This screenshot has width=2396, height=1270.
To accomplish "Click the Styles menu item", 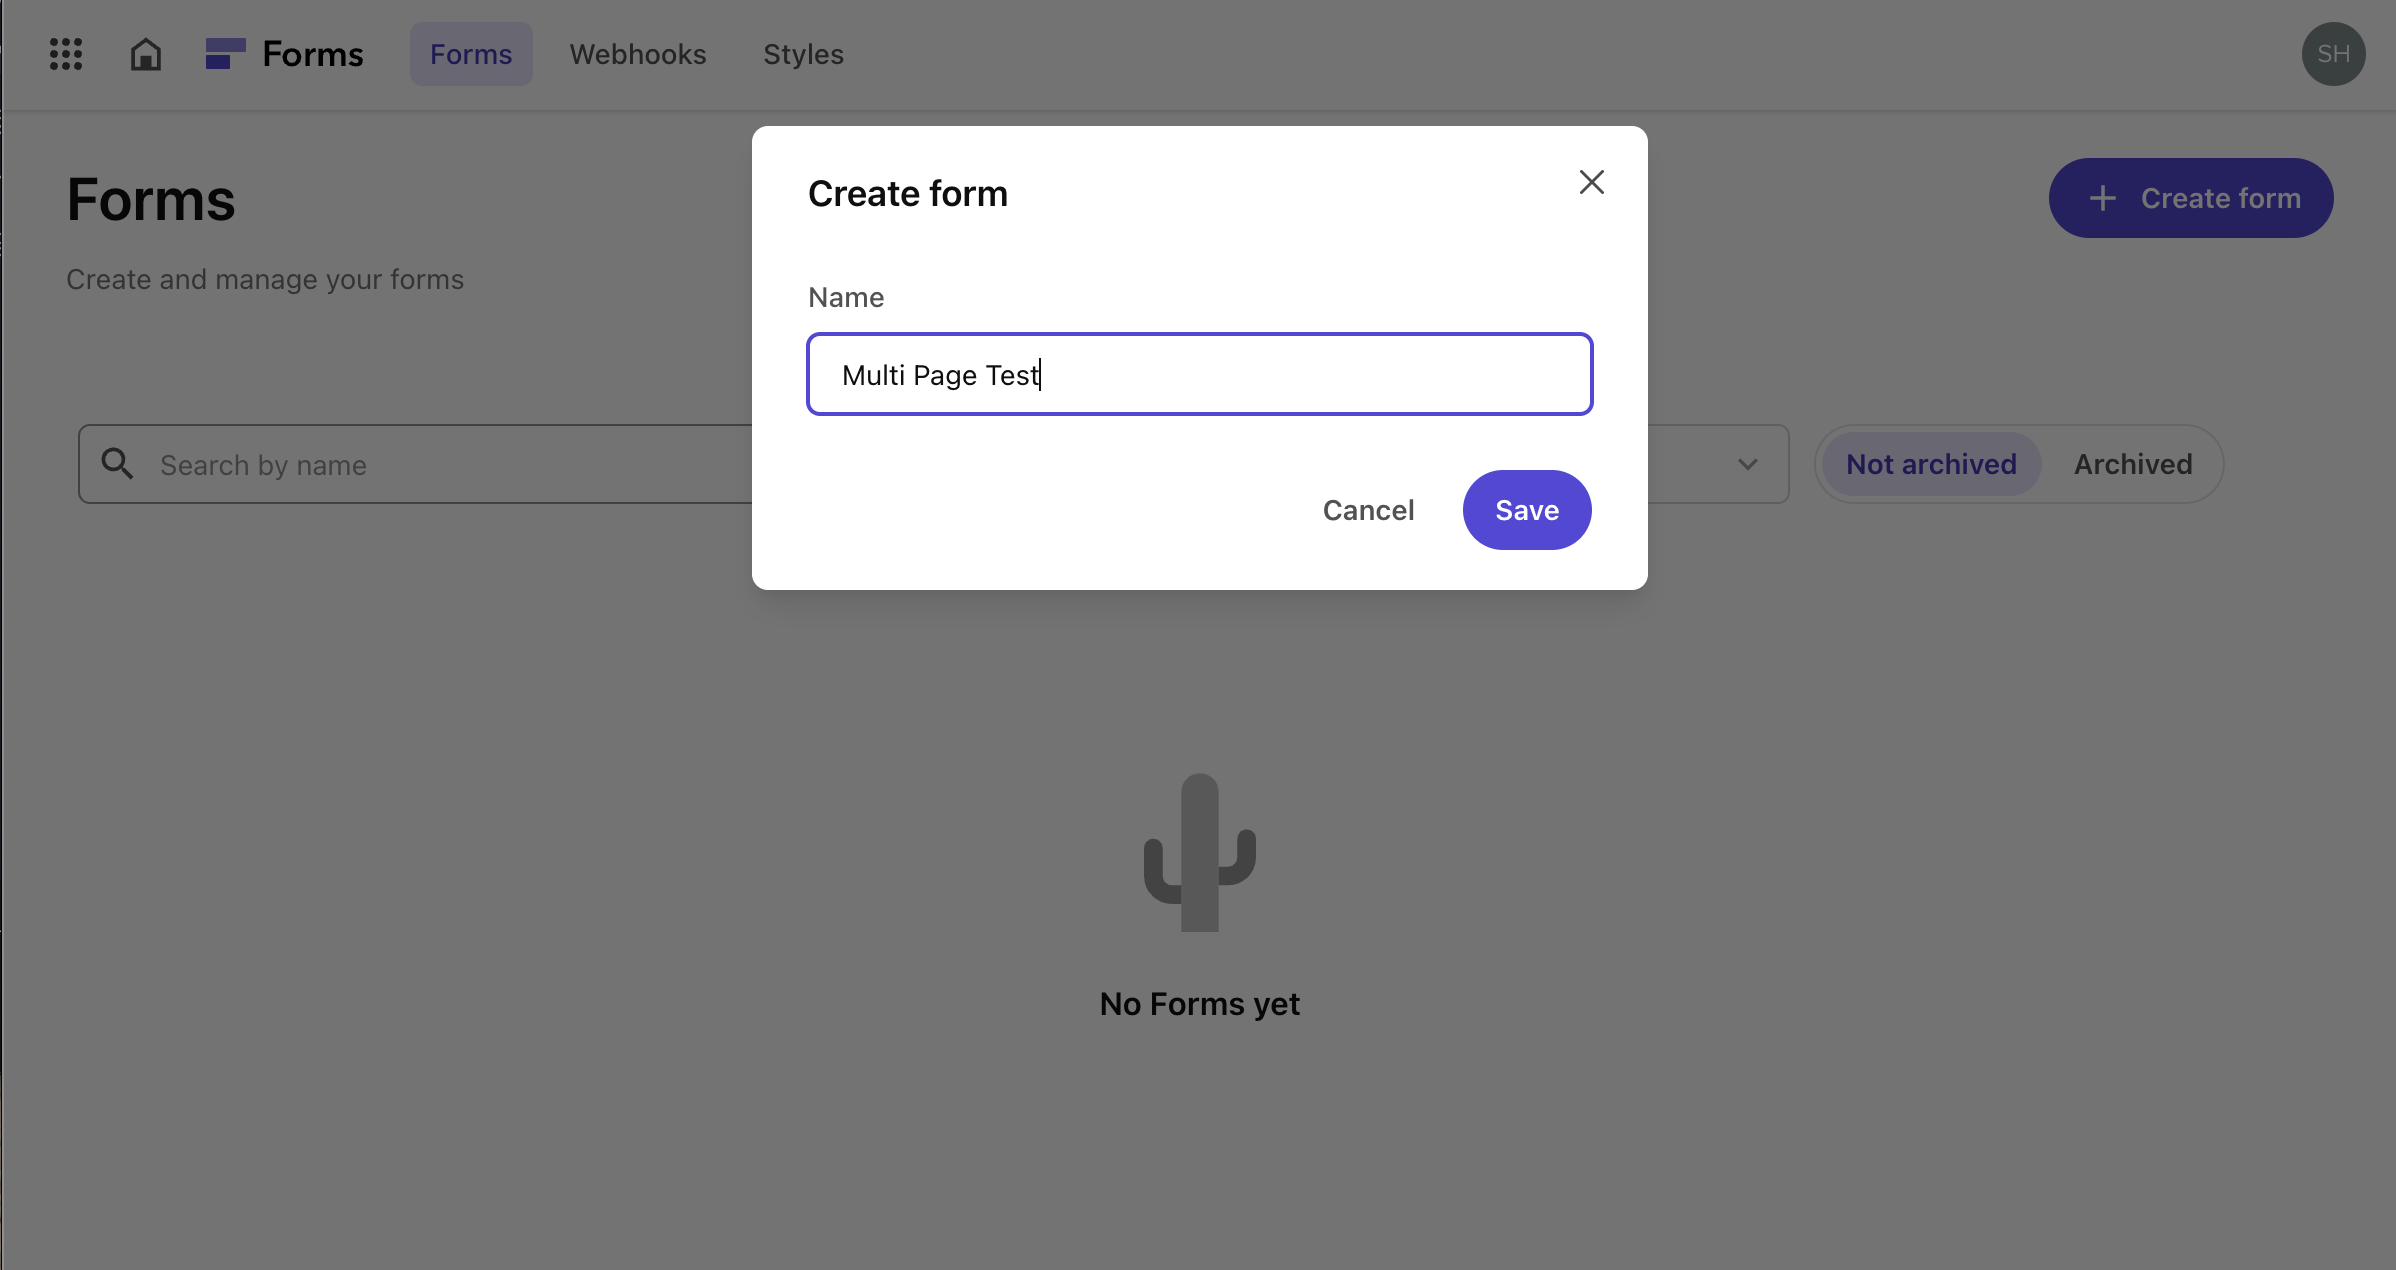I will point(803,52).
